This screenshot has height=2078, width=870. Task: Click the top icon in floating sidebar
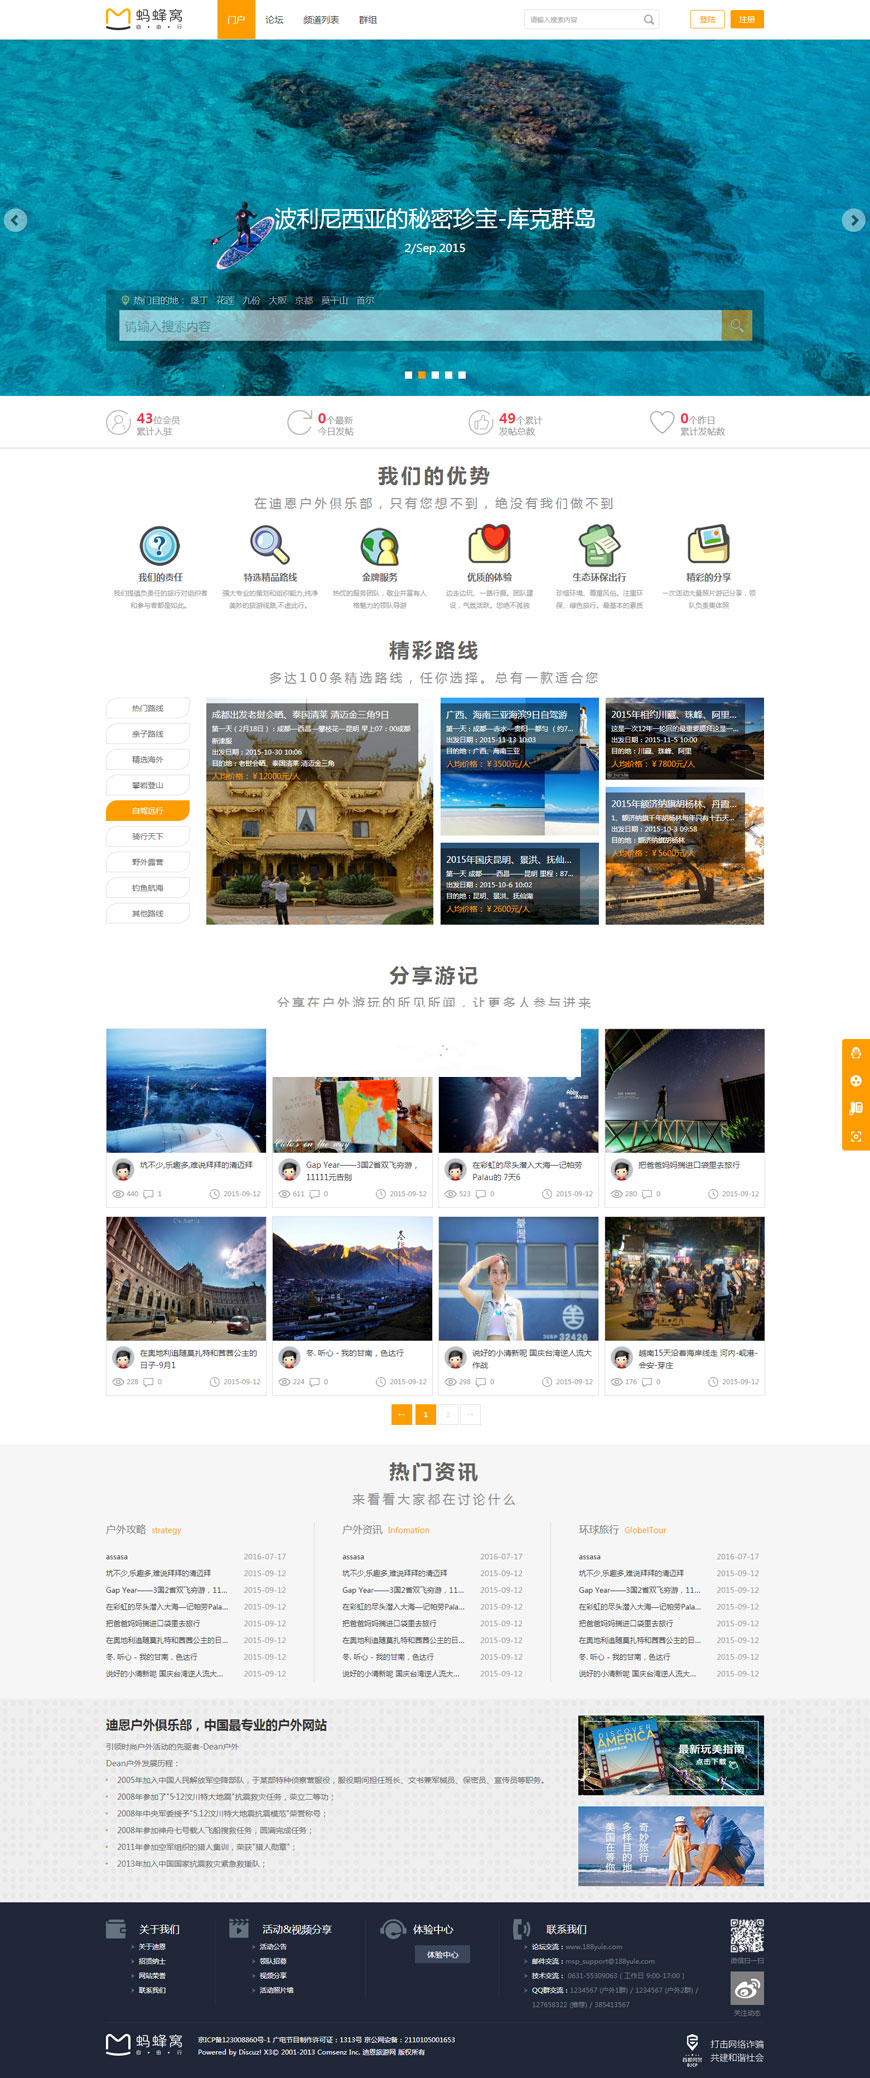pyautogui.click(x=856, y=1053)
